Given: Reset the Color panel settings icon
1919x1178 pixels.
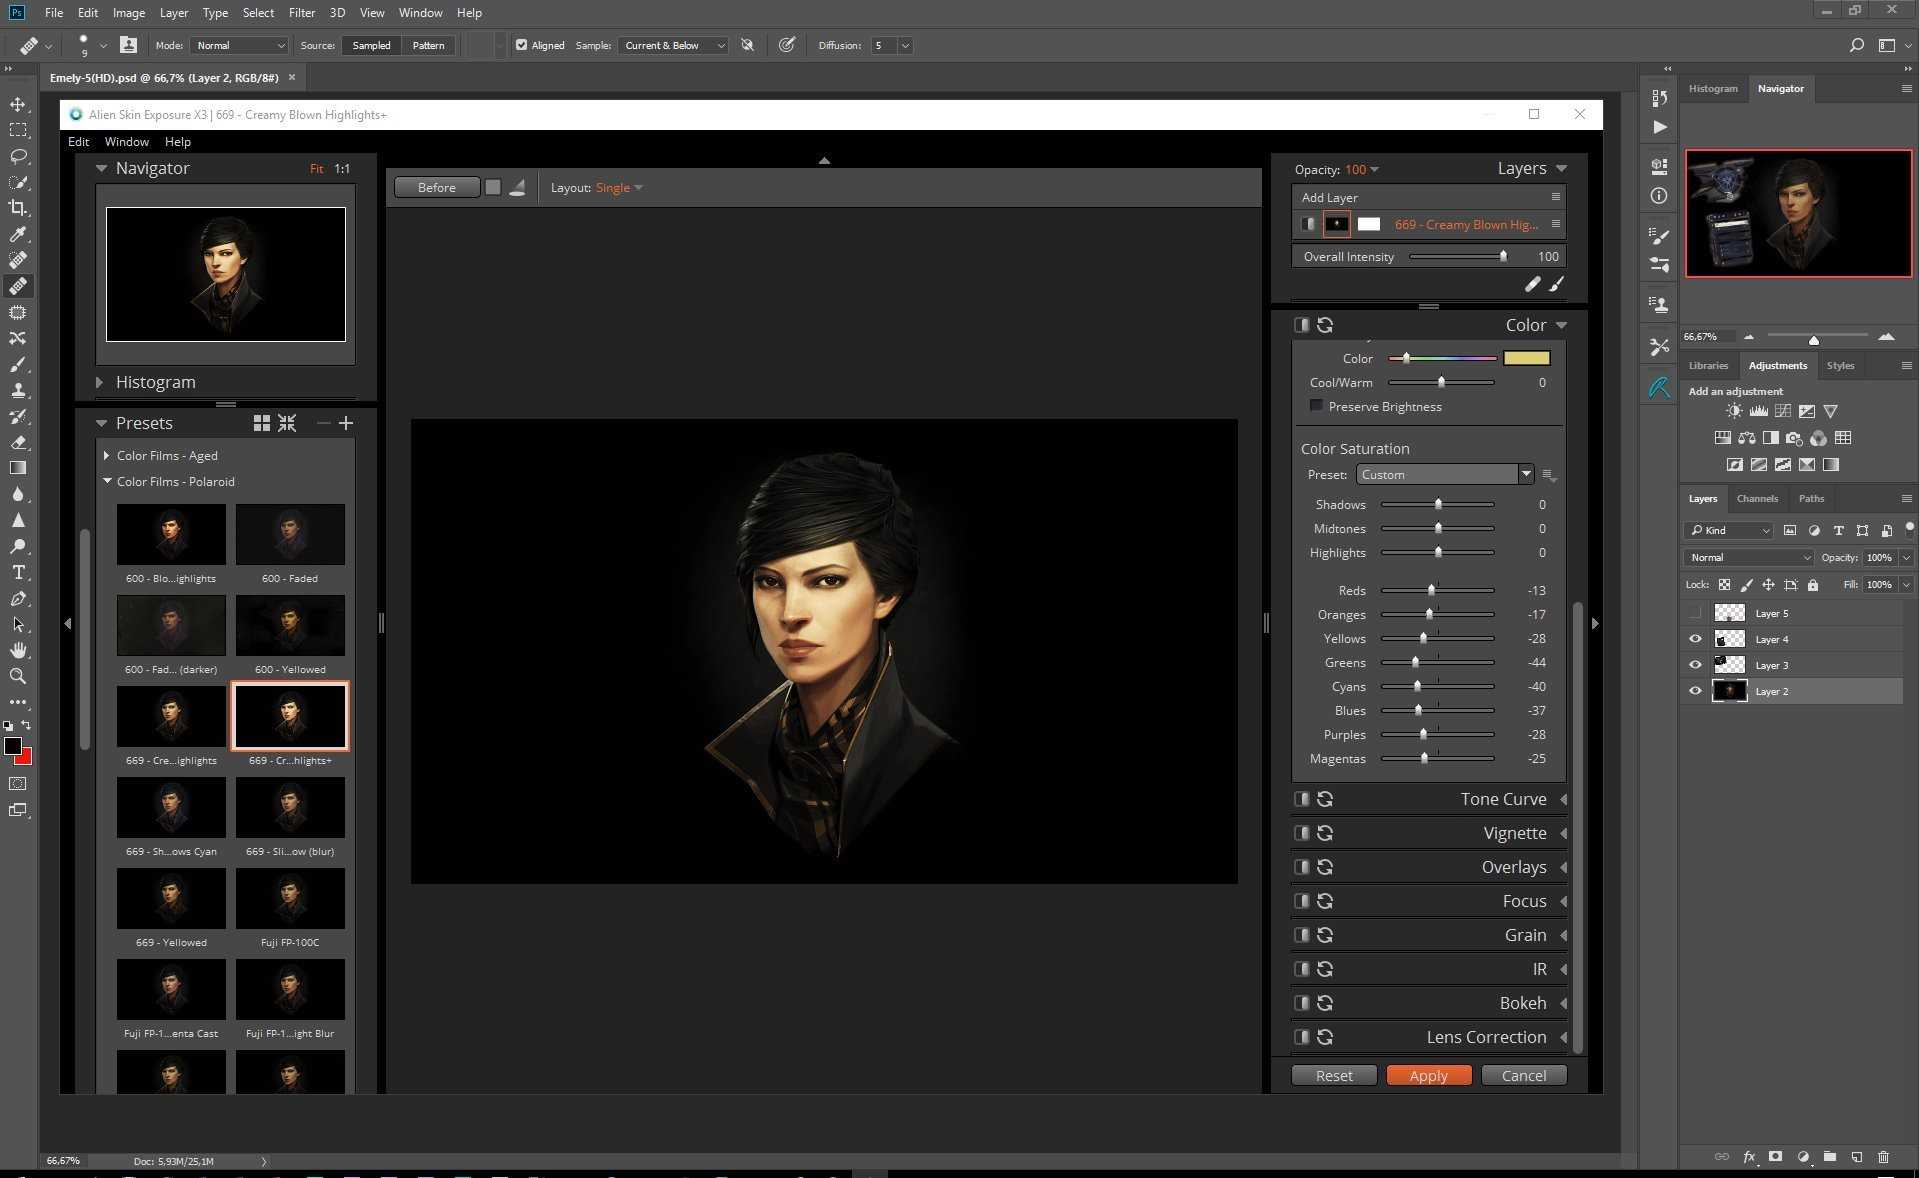Looking at the screenshot, I should (x=1325, y=325).
